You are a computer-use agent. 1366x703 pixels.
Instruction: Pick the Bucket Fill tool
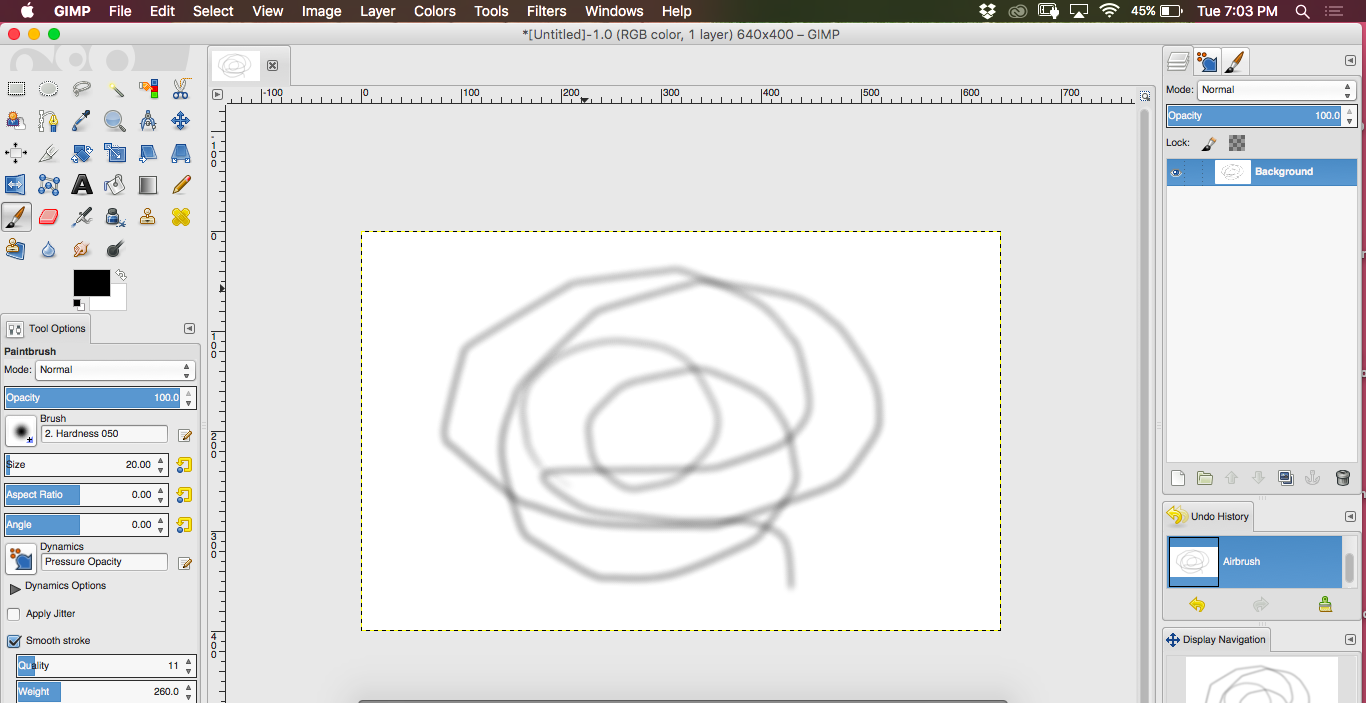click(115, 185)
